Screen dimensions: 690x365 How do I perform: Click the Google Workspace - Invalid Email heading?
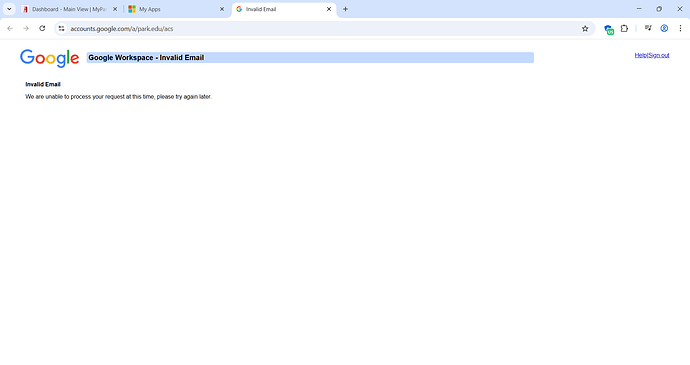coord(146,58)
